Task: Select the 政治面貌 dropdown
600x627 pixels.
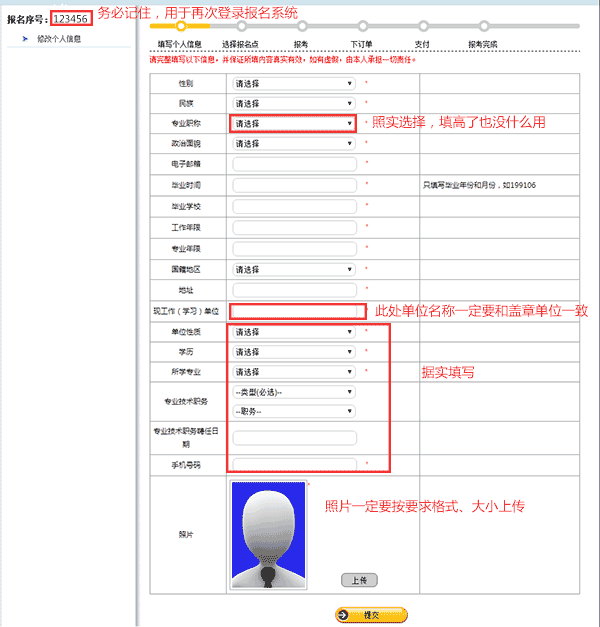Action: click(294, 143)
